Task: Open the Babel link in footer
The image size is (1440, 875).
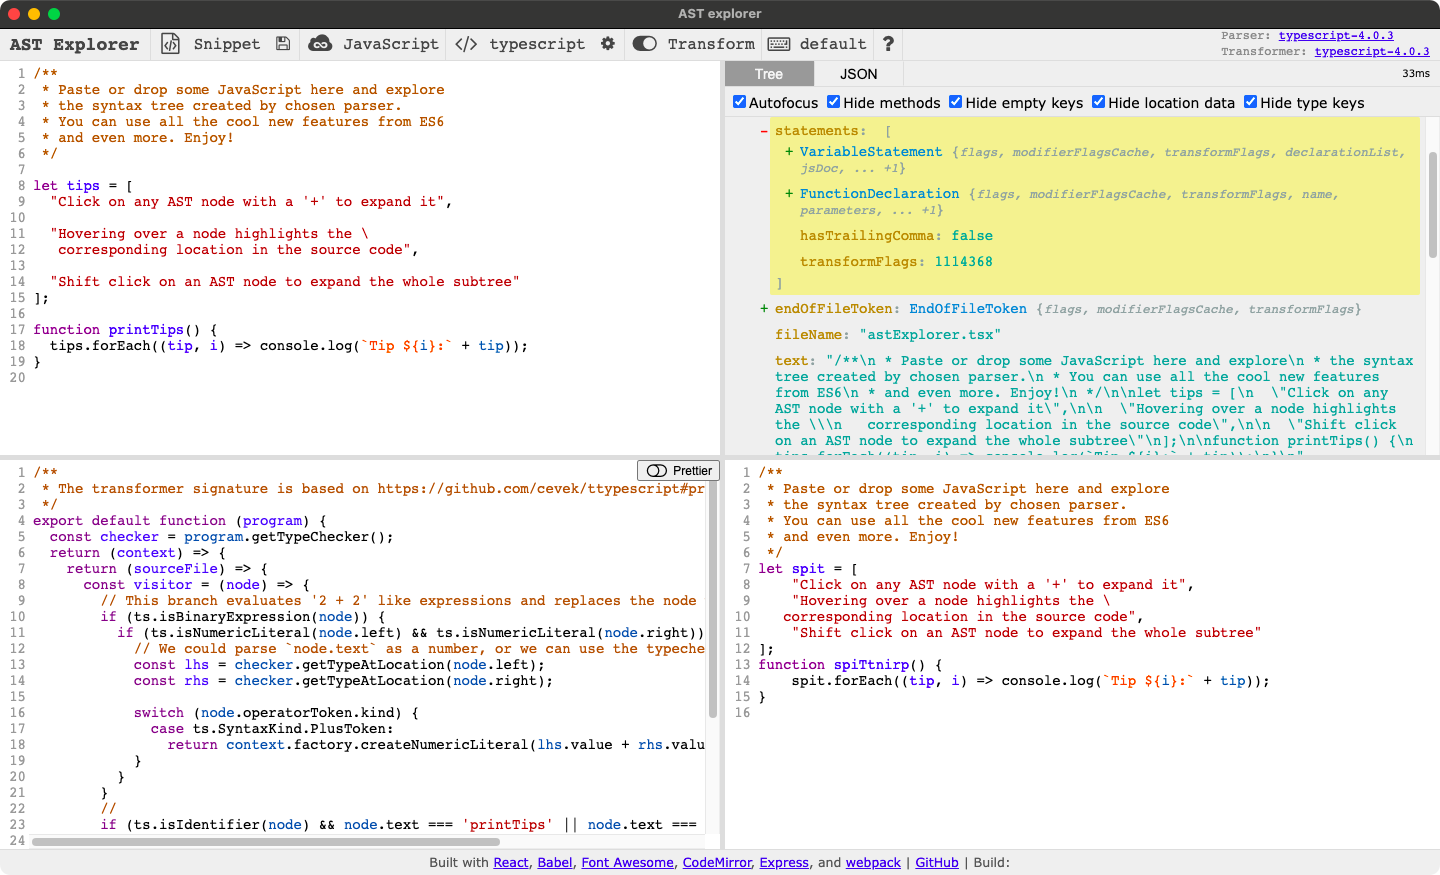Action: pos(555,862)
